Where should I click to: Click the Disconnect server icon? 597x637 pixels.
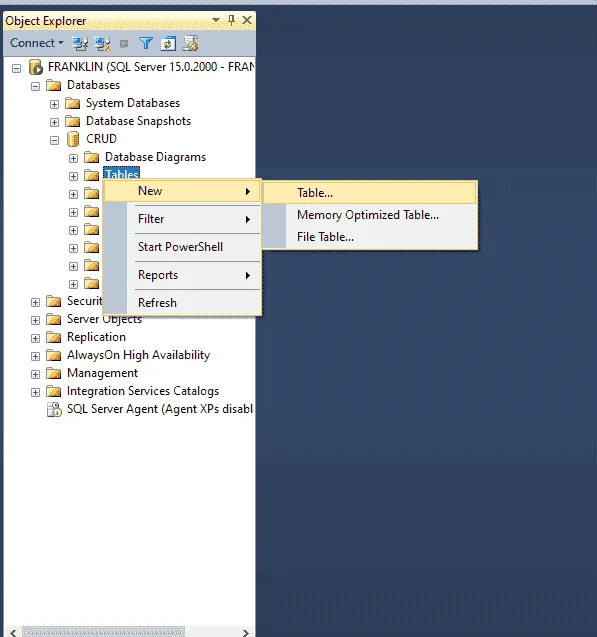(x=102, y=43)
